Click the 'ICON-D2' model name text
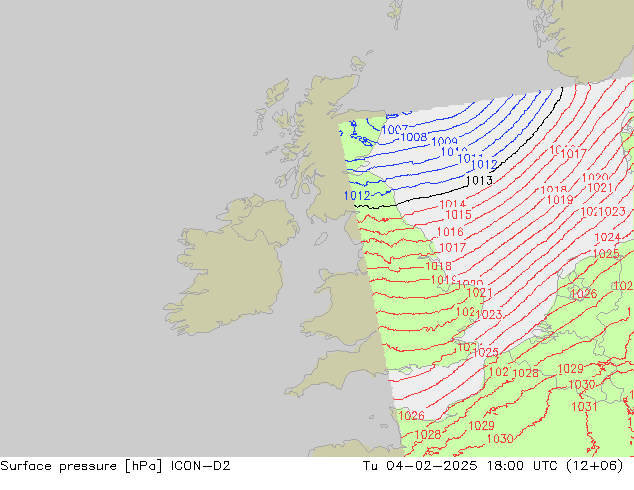This screenshot has width=634, height=490. 200,466
